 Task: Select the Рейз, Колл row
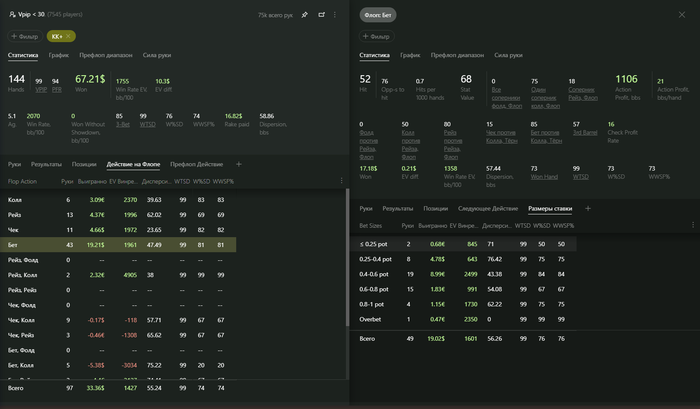(118, 275)
